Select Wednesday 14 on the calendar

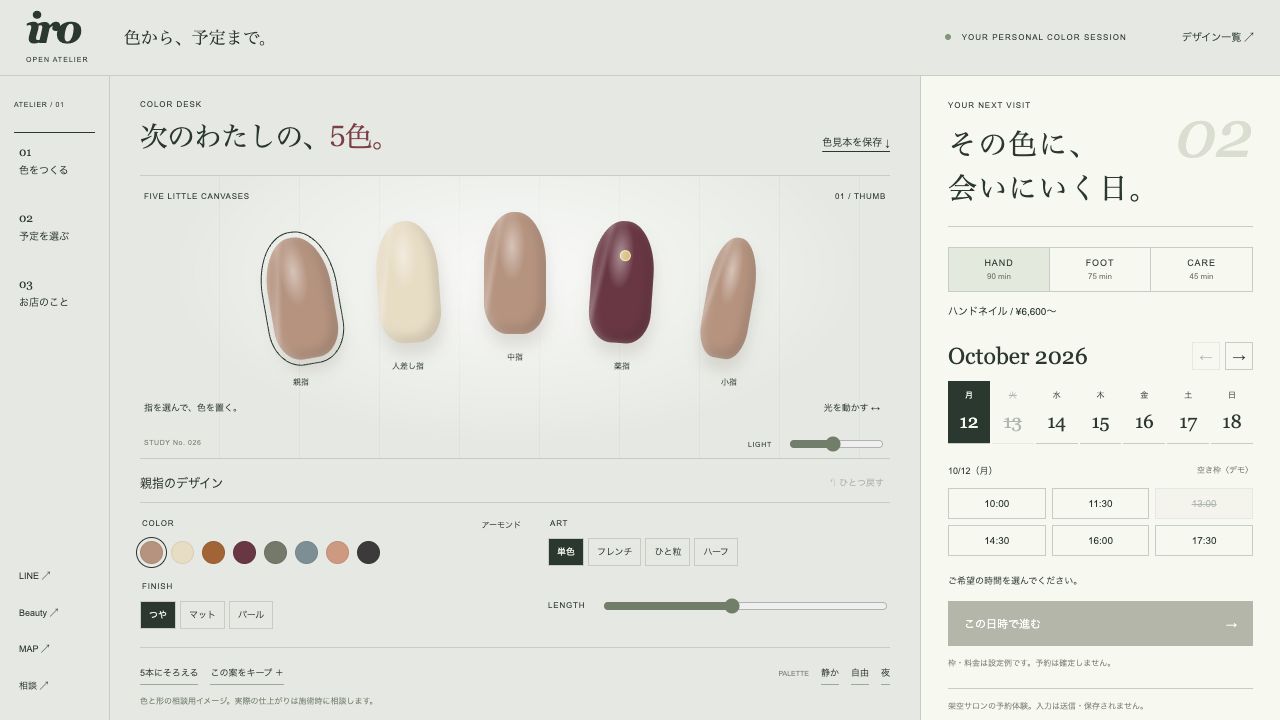[x=1056, y=412]
